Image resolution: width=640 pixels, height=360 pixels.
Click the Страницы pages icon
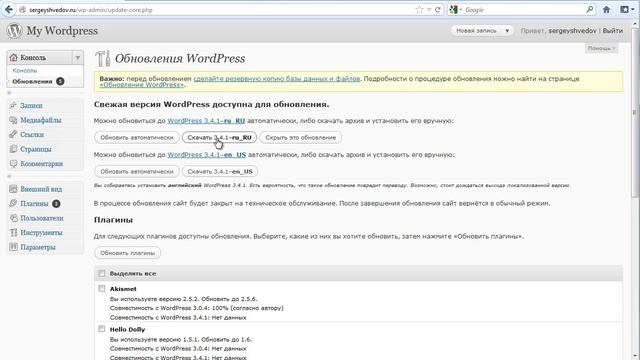13,149
